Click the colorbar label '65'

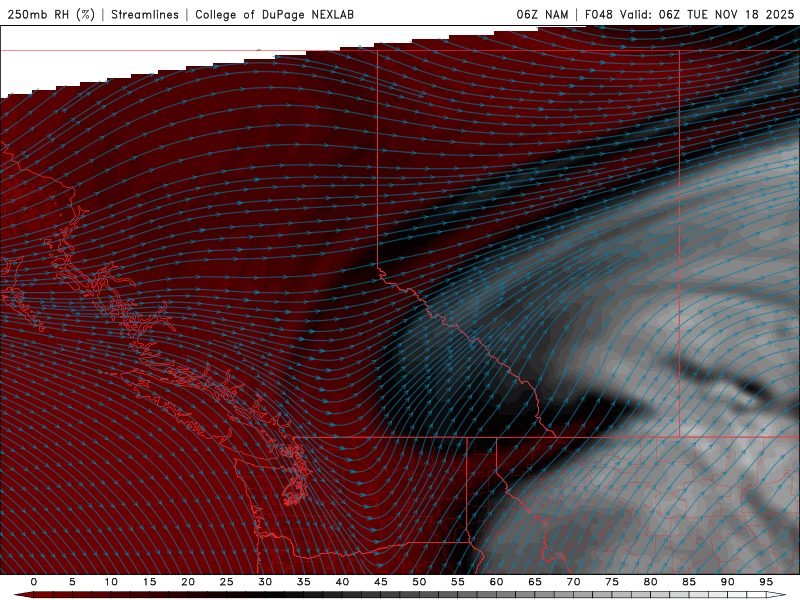[535, 582]
